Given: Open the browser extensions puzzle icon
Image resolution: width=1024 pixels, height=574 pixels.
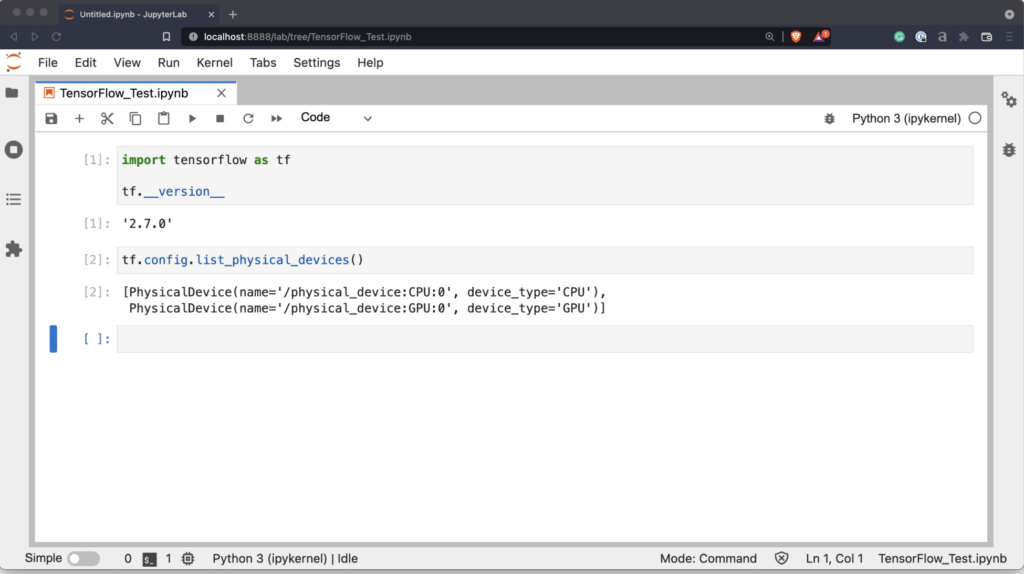Looking at the screenshot, I should click(x=964, y=37).
